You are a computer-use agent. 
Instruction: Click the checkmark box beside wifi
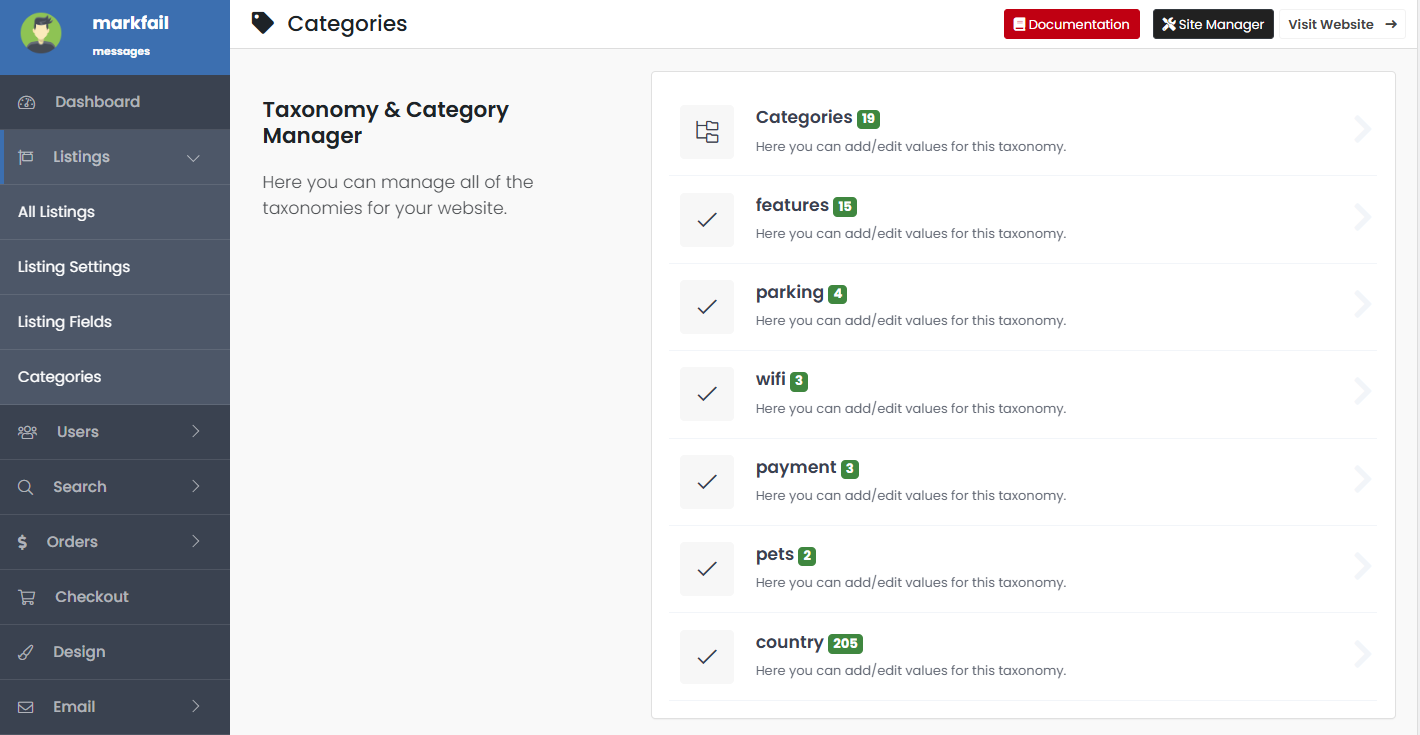click(707, 394)
